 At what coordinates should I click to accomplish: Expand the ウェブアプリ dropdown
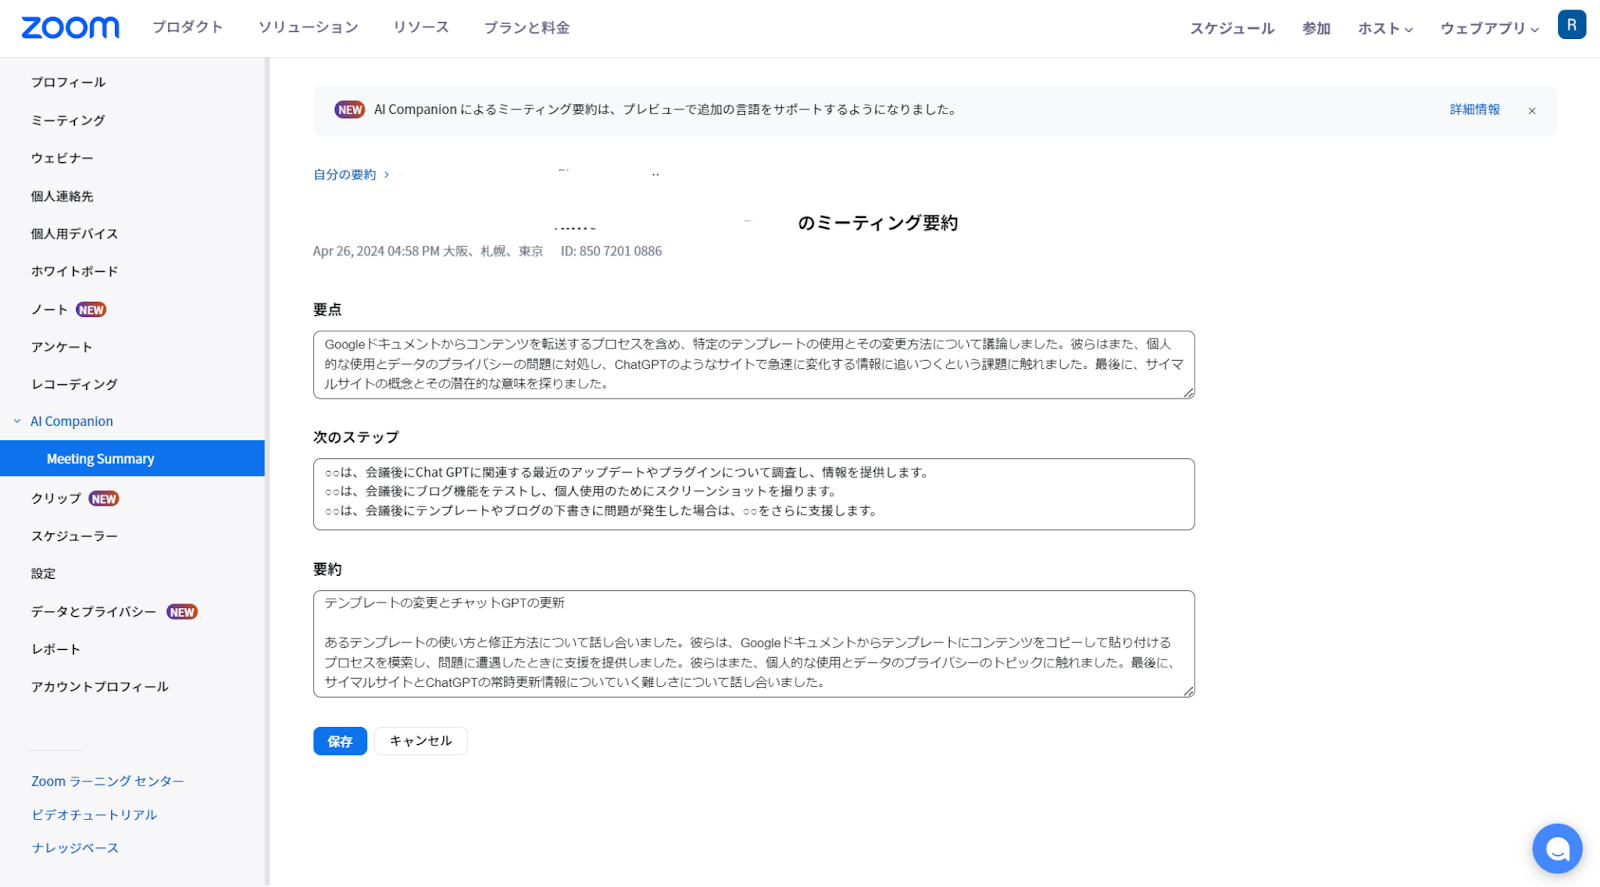pos(1488,29)
